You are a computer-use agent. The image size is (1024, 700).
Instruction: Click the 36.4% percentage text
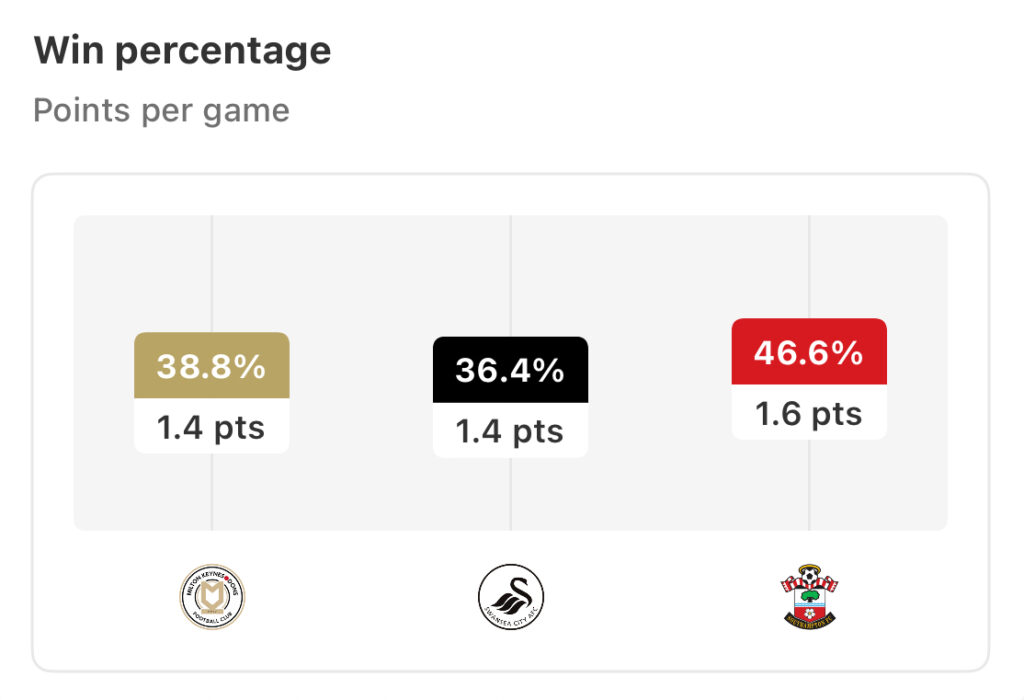coord(510,370)
